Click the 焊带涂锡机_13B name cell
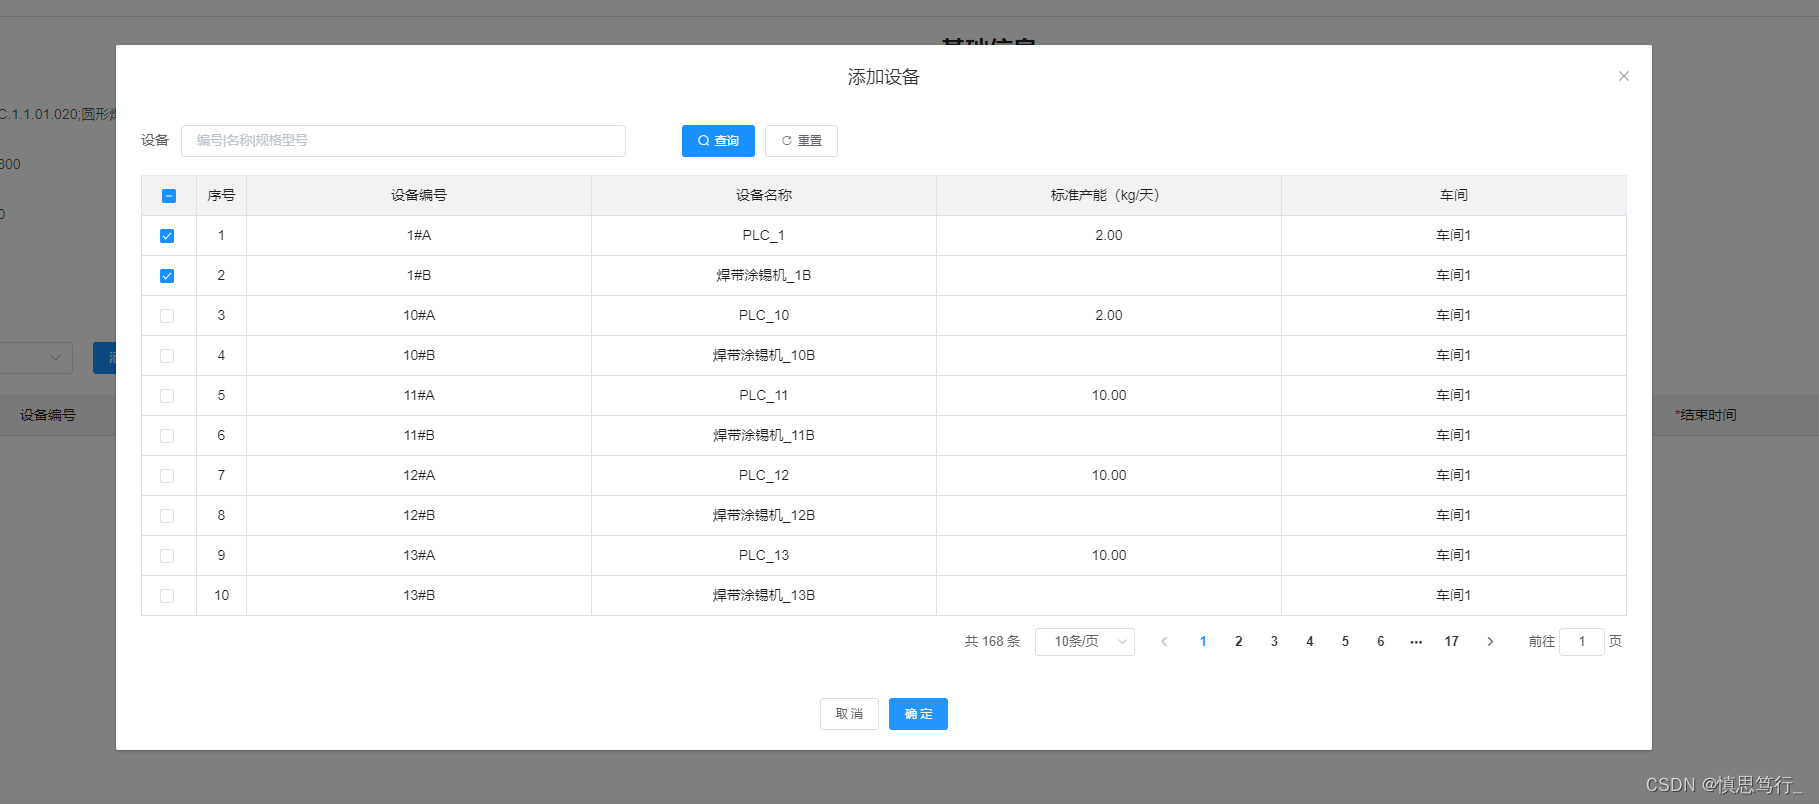 click(x=764, y=596)
